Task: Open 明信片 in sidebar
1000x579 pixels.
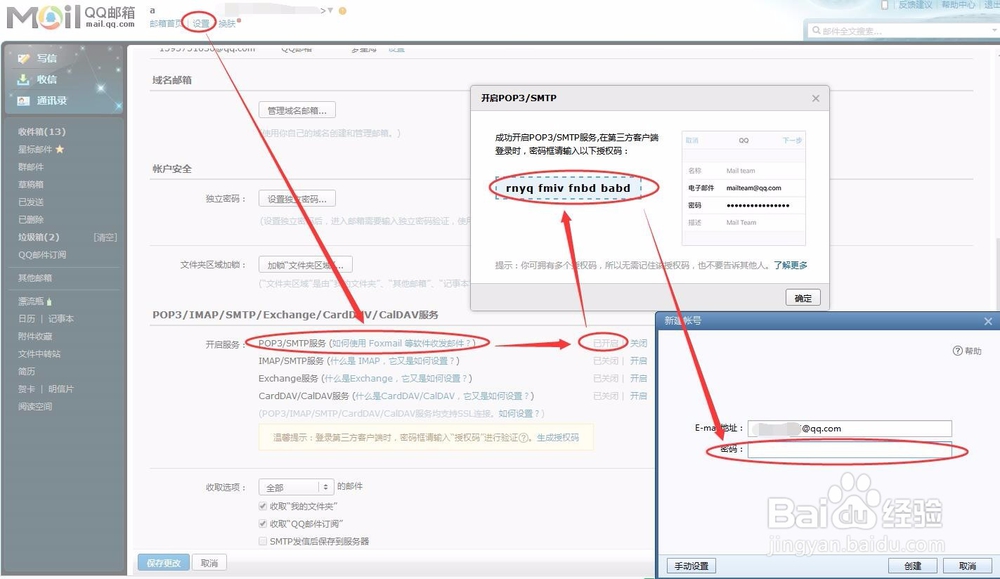Action: pos(61,389)
